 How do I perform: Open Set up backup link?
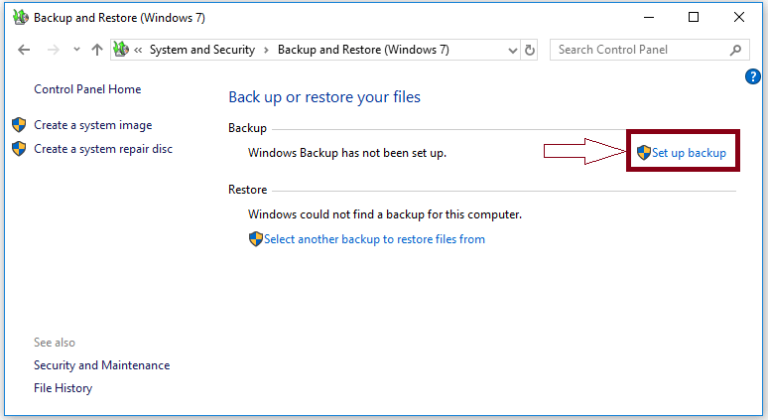[689, 153]
